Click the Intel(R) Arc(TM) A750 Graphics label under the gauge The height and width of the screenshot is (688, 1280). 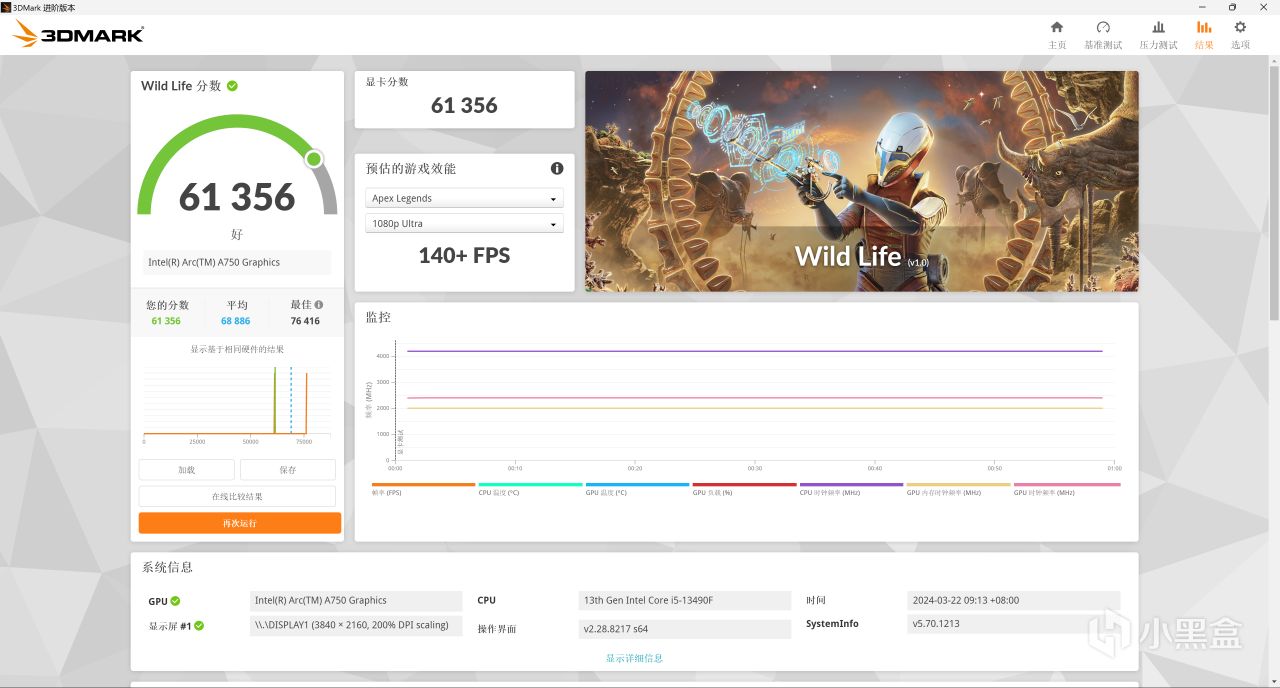[x=237, y=262]
